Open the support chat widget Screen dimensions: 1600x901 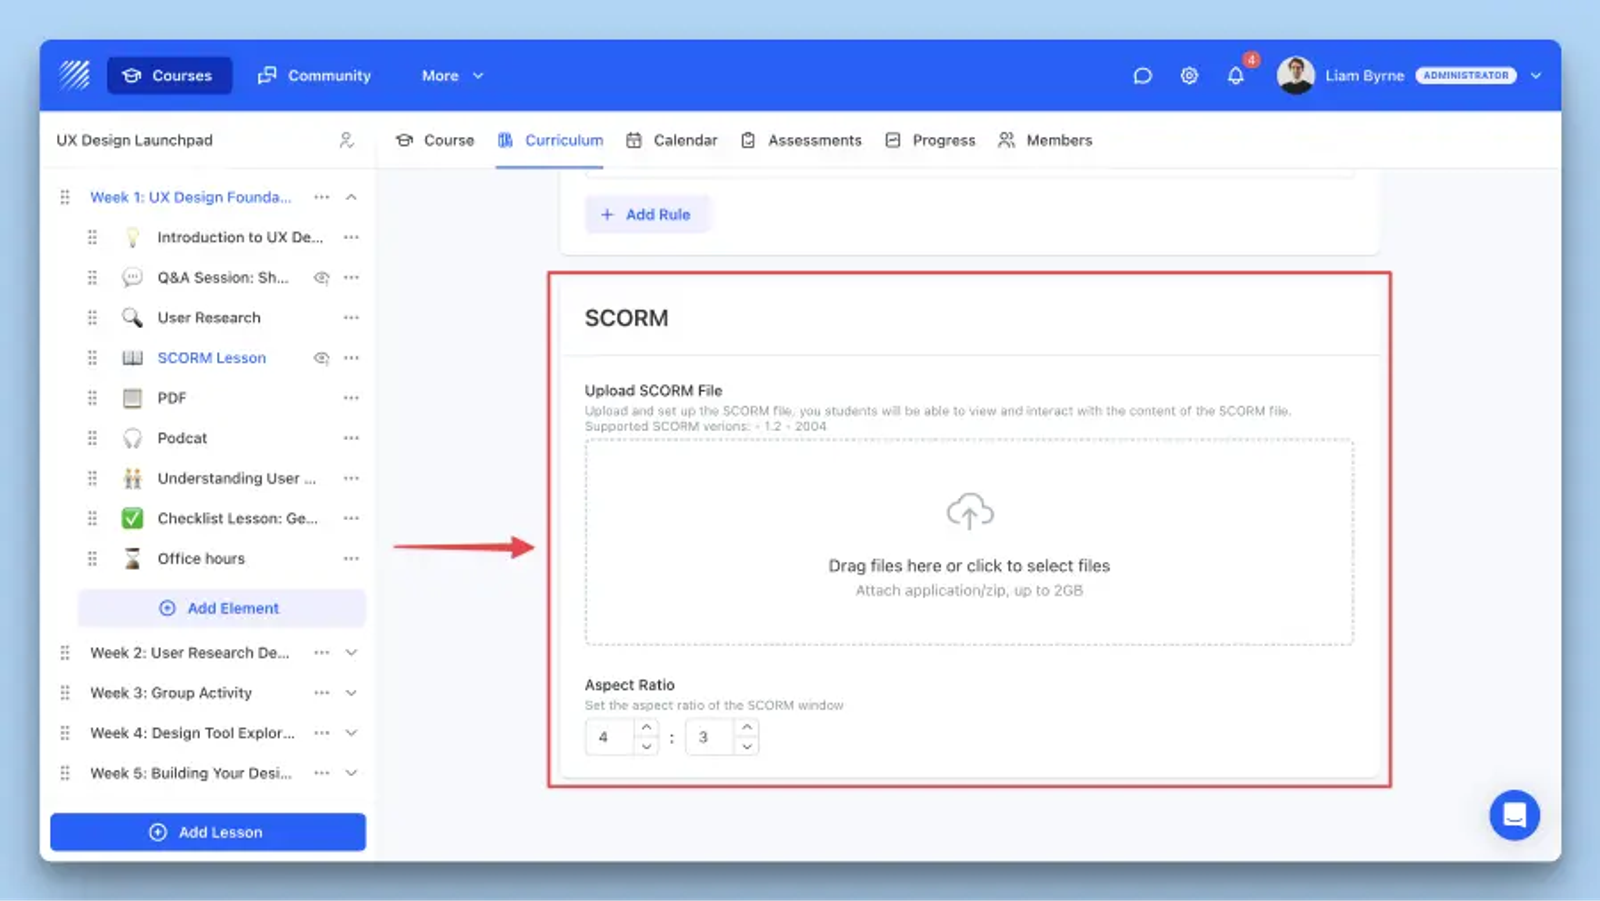tap(1514, 815)
